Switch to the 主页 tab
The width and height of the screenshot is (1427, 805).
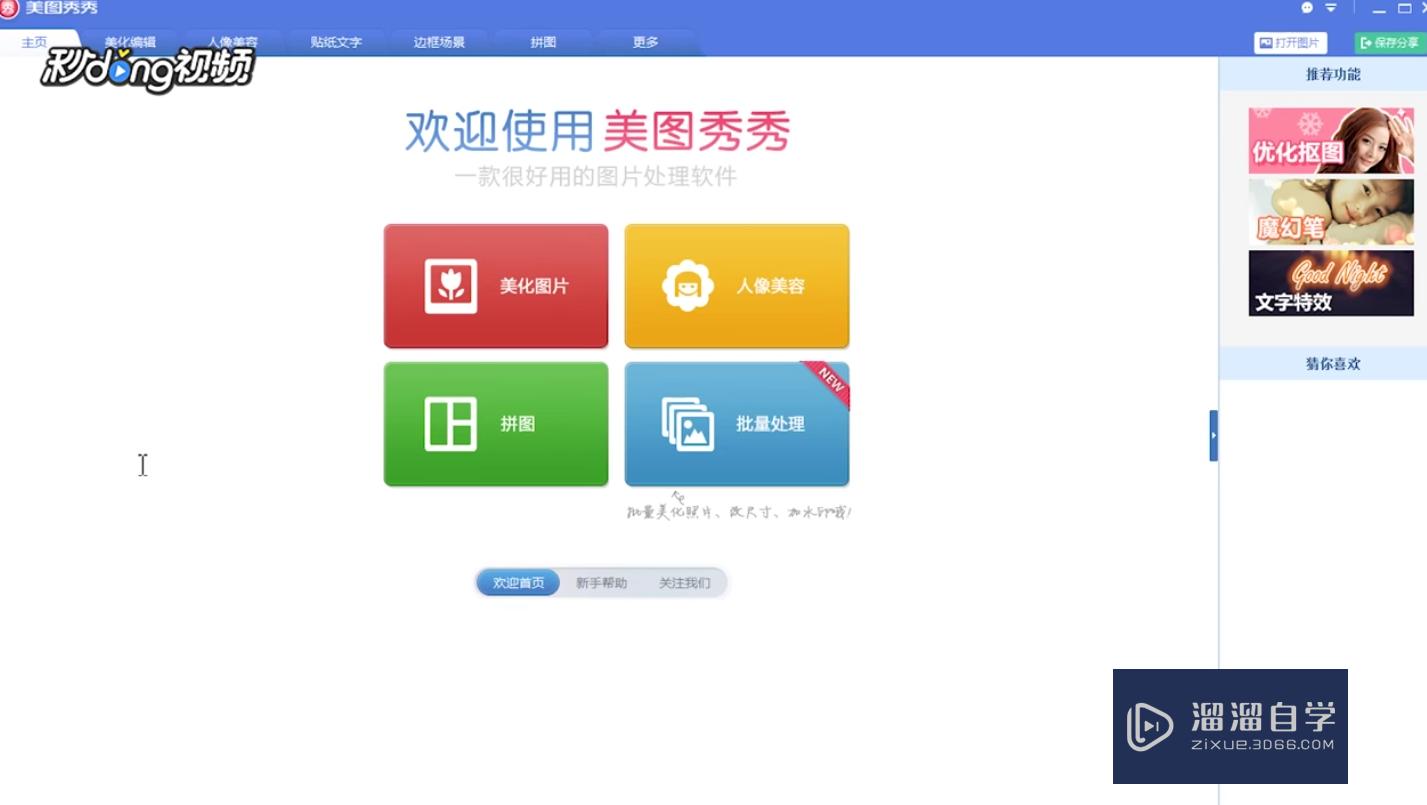[35, 42]
